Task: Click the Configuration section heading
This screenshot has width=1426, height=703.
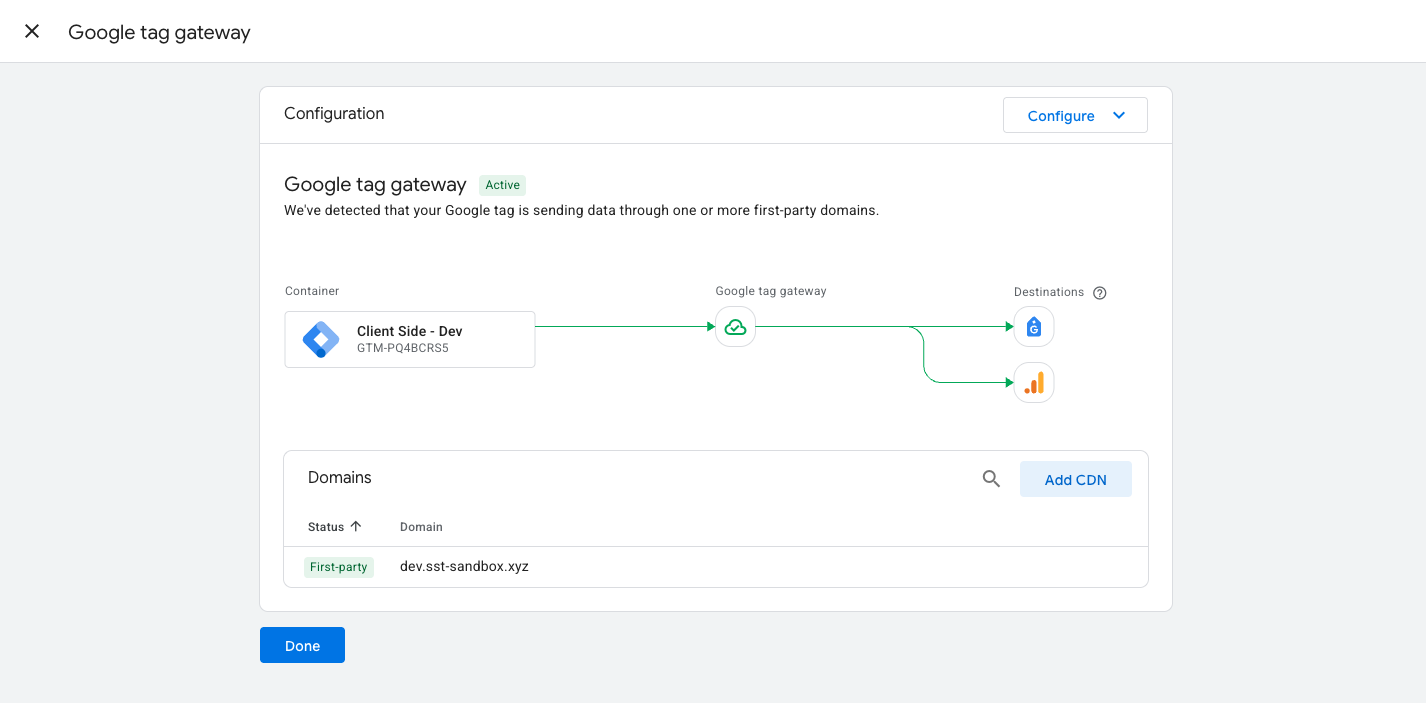Action: coord(334,114)
